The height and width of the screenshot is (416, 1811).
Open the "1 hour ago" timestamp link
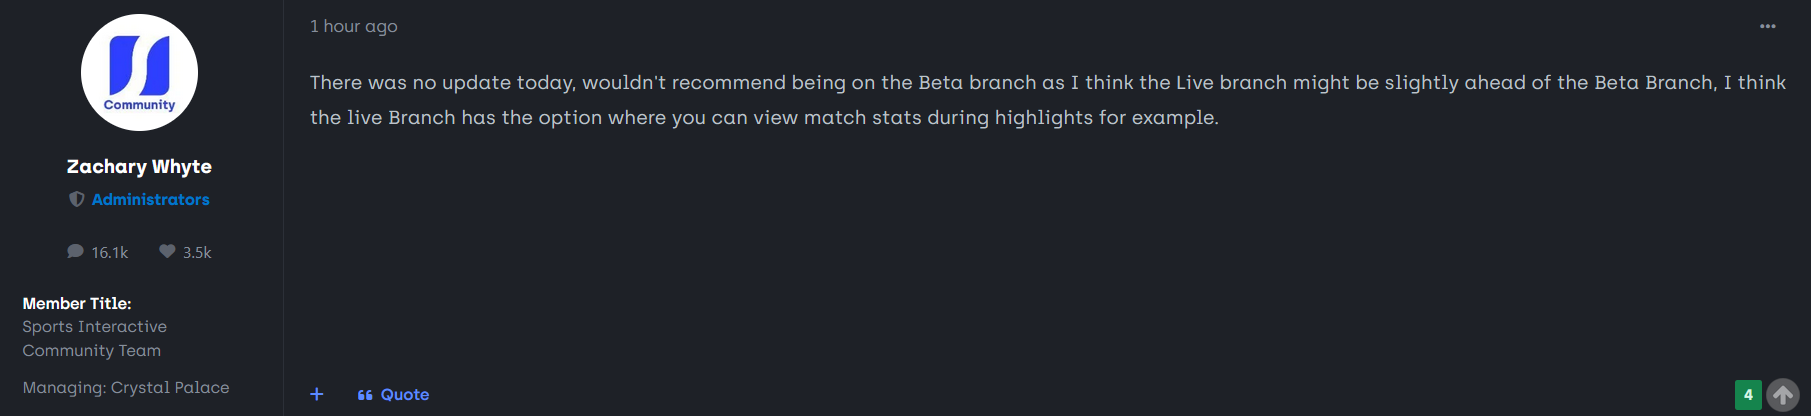click(x=353, y=26)
